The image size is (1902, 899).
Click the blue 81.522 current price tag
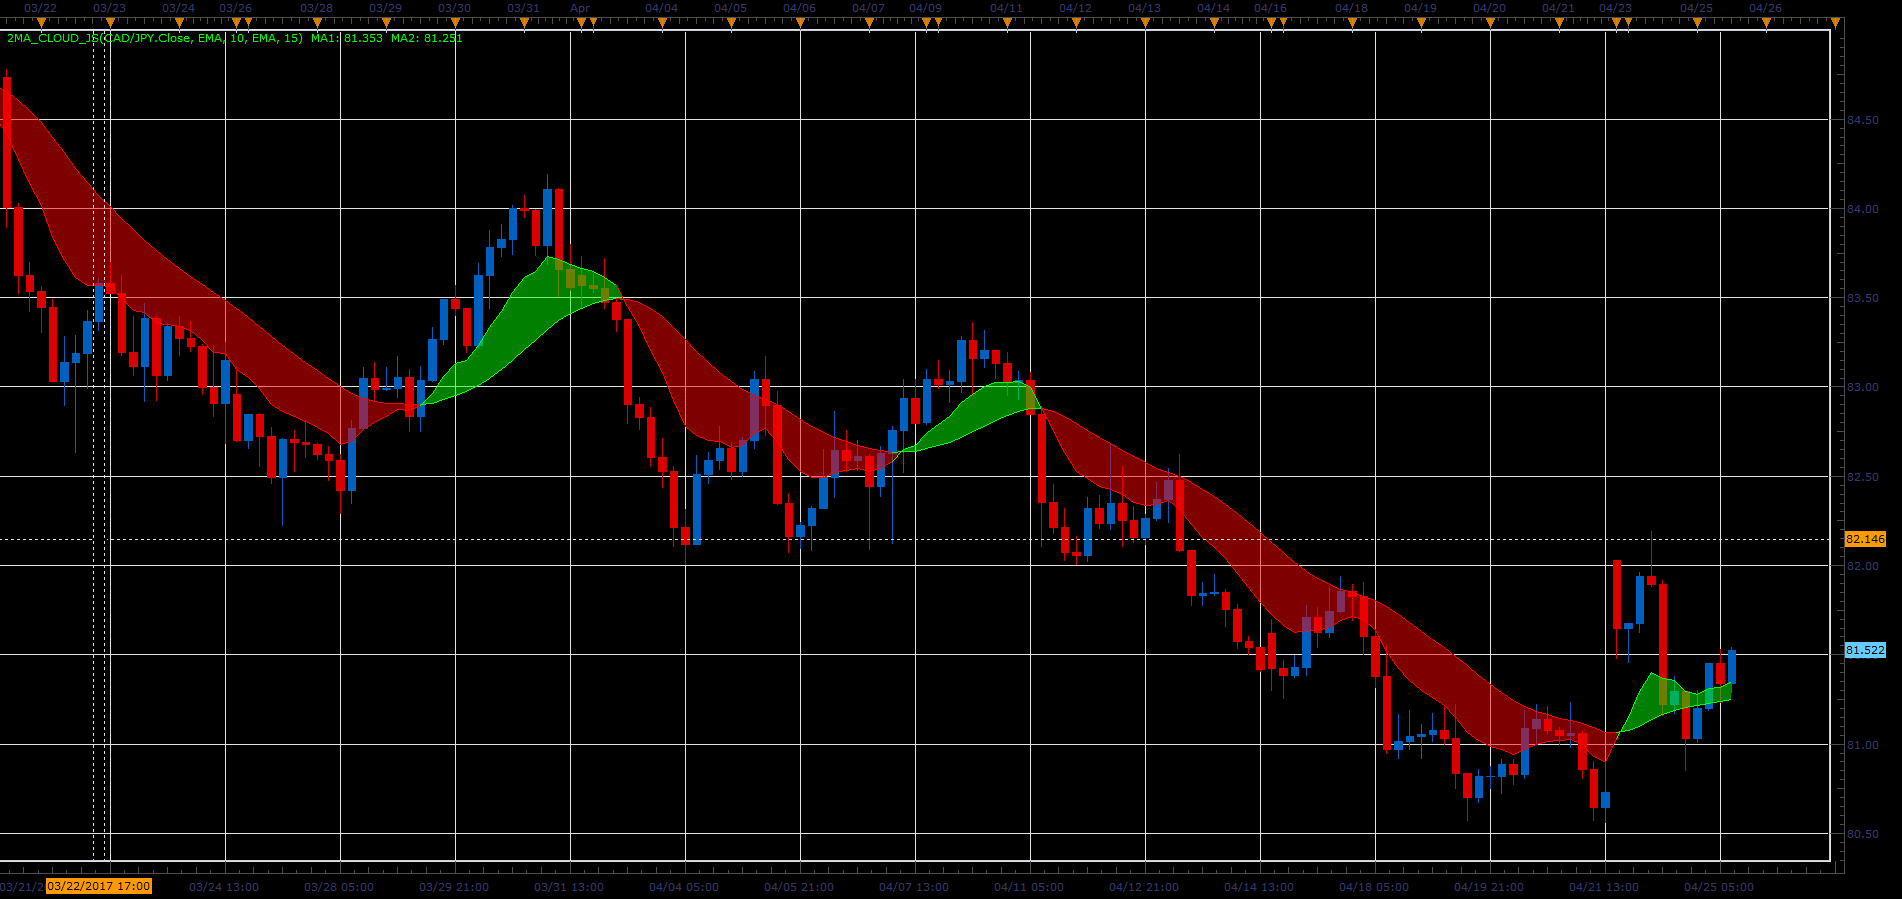pyautogui.click(x=1865, y=650)
